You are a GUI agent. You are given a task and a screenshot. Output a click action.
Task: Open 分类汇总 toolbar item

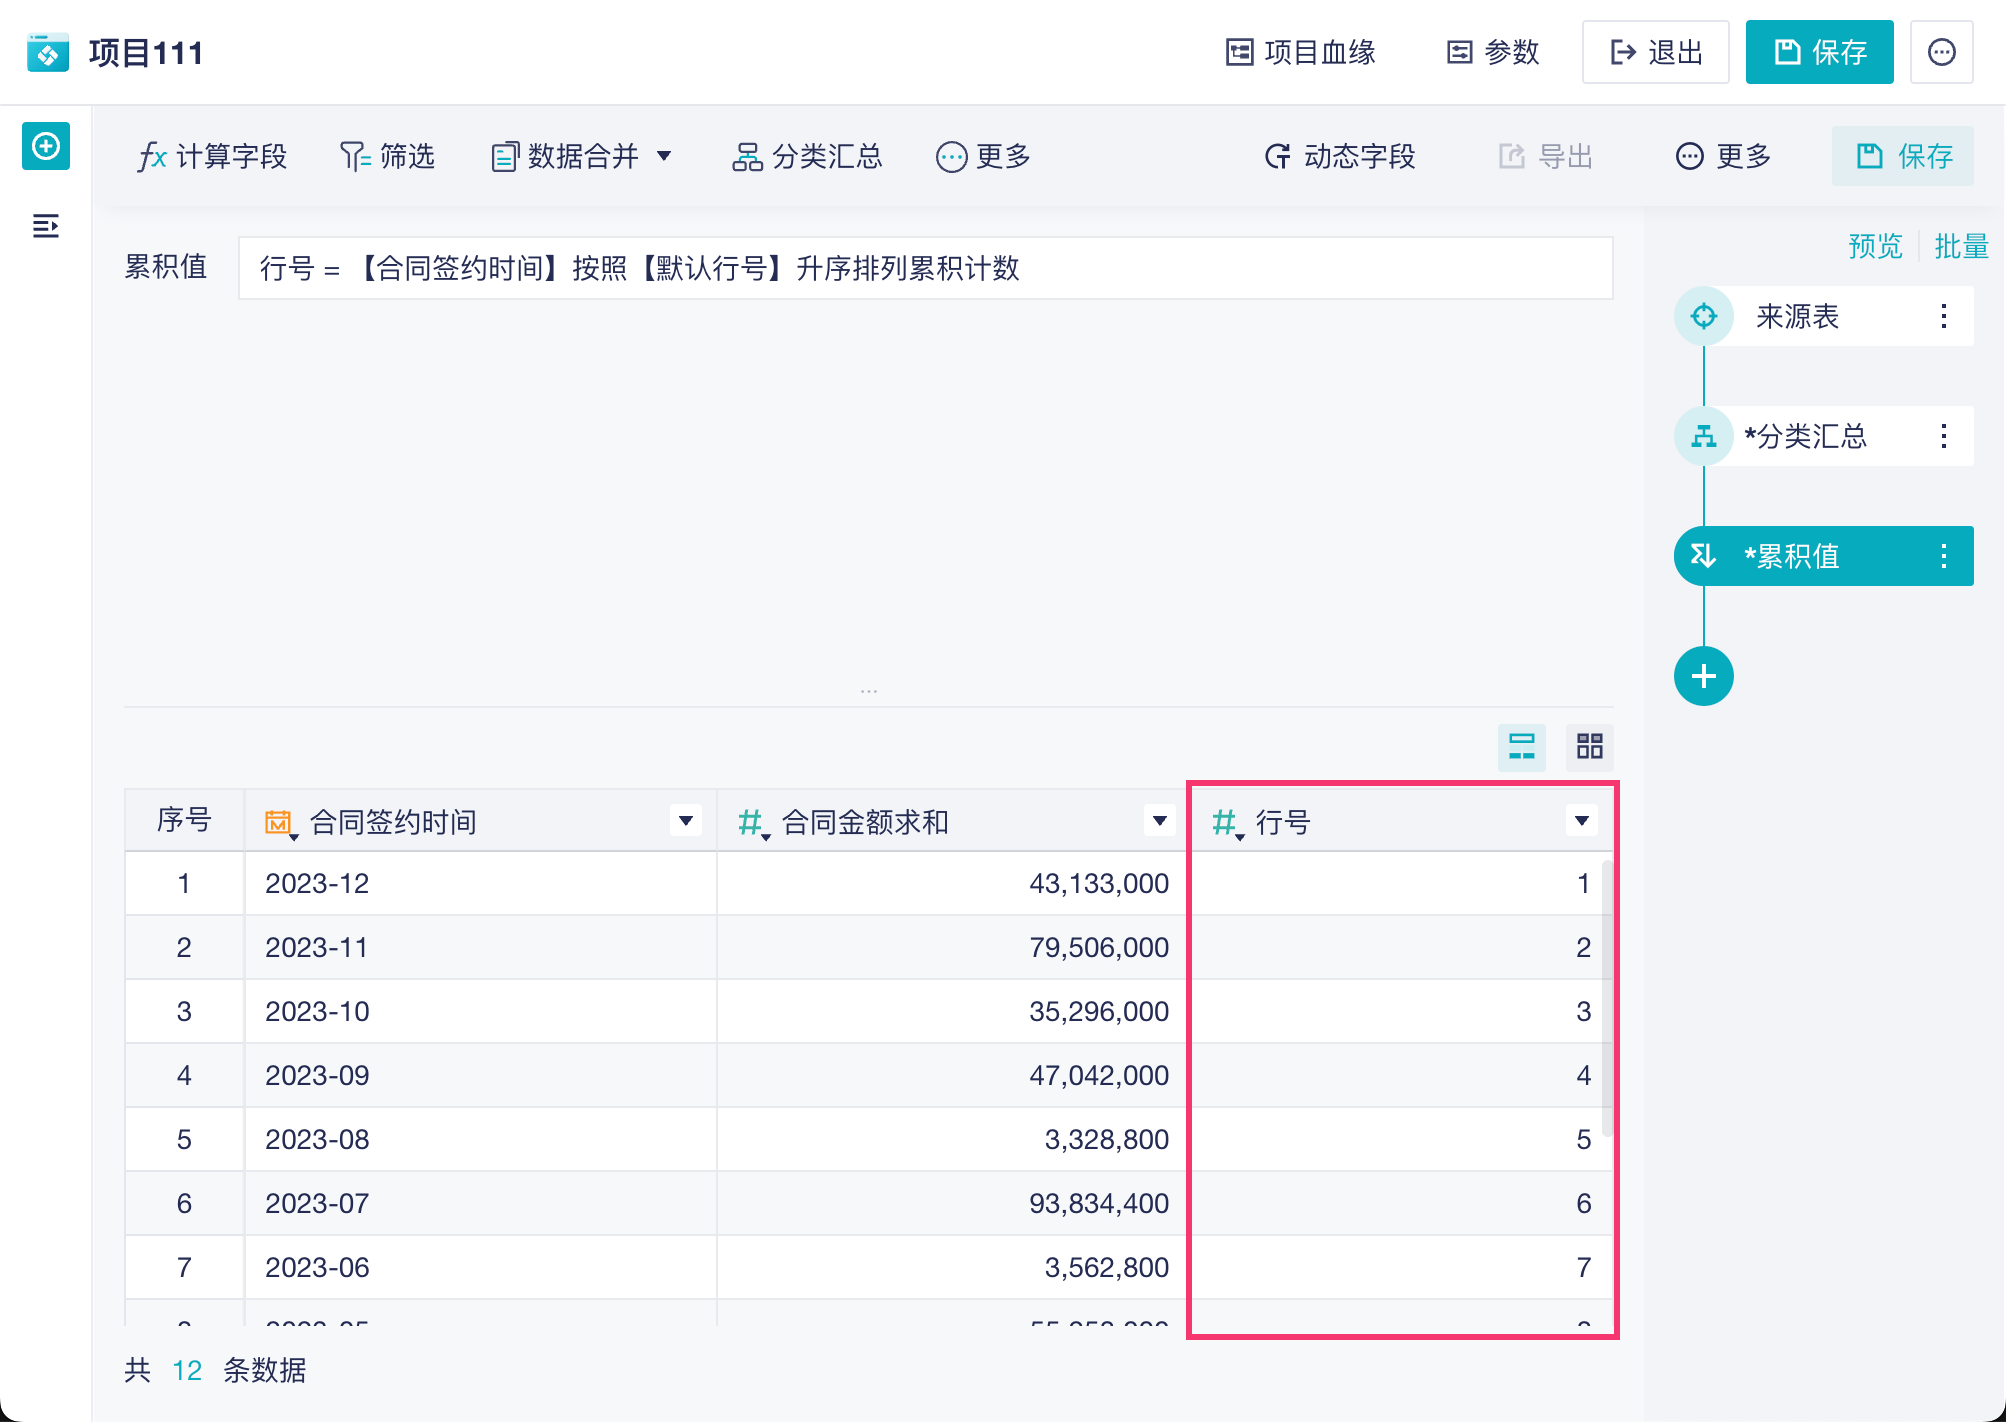point(807,157)
